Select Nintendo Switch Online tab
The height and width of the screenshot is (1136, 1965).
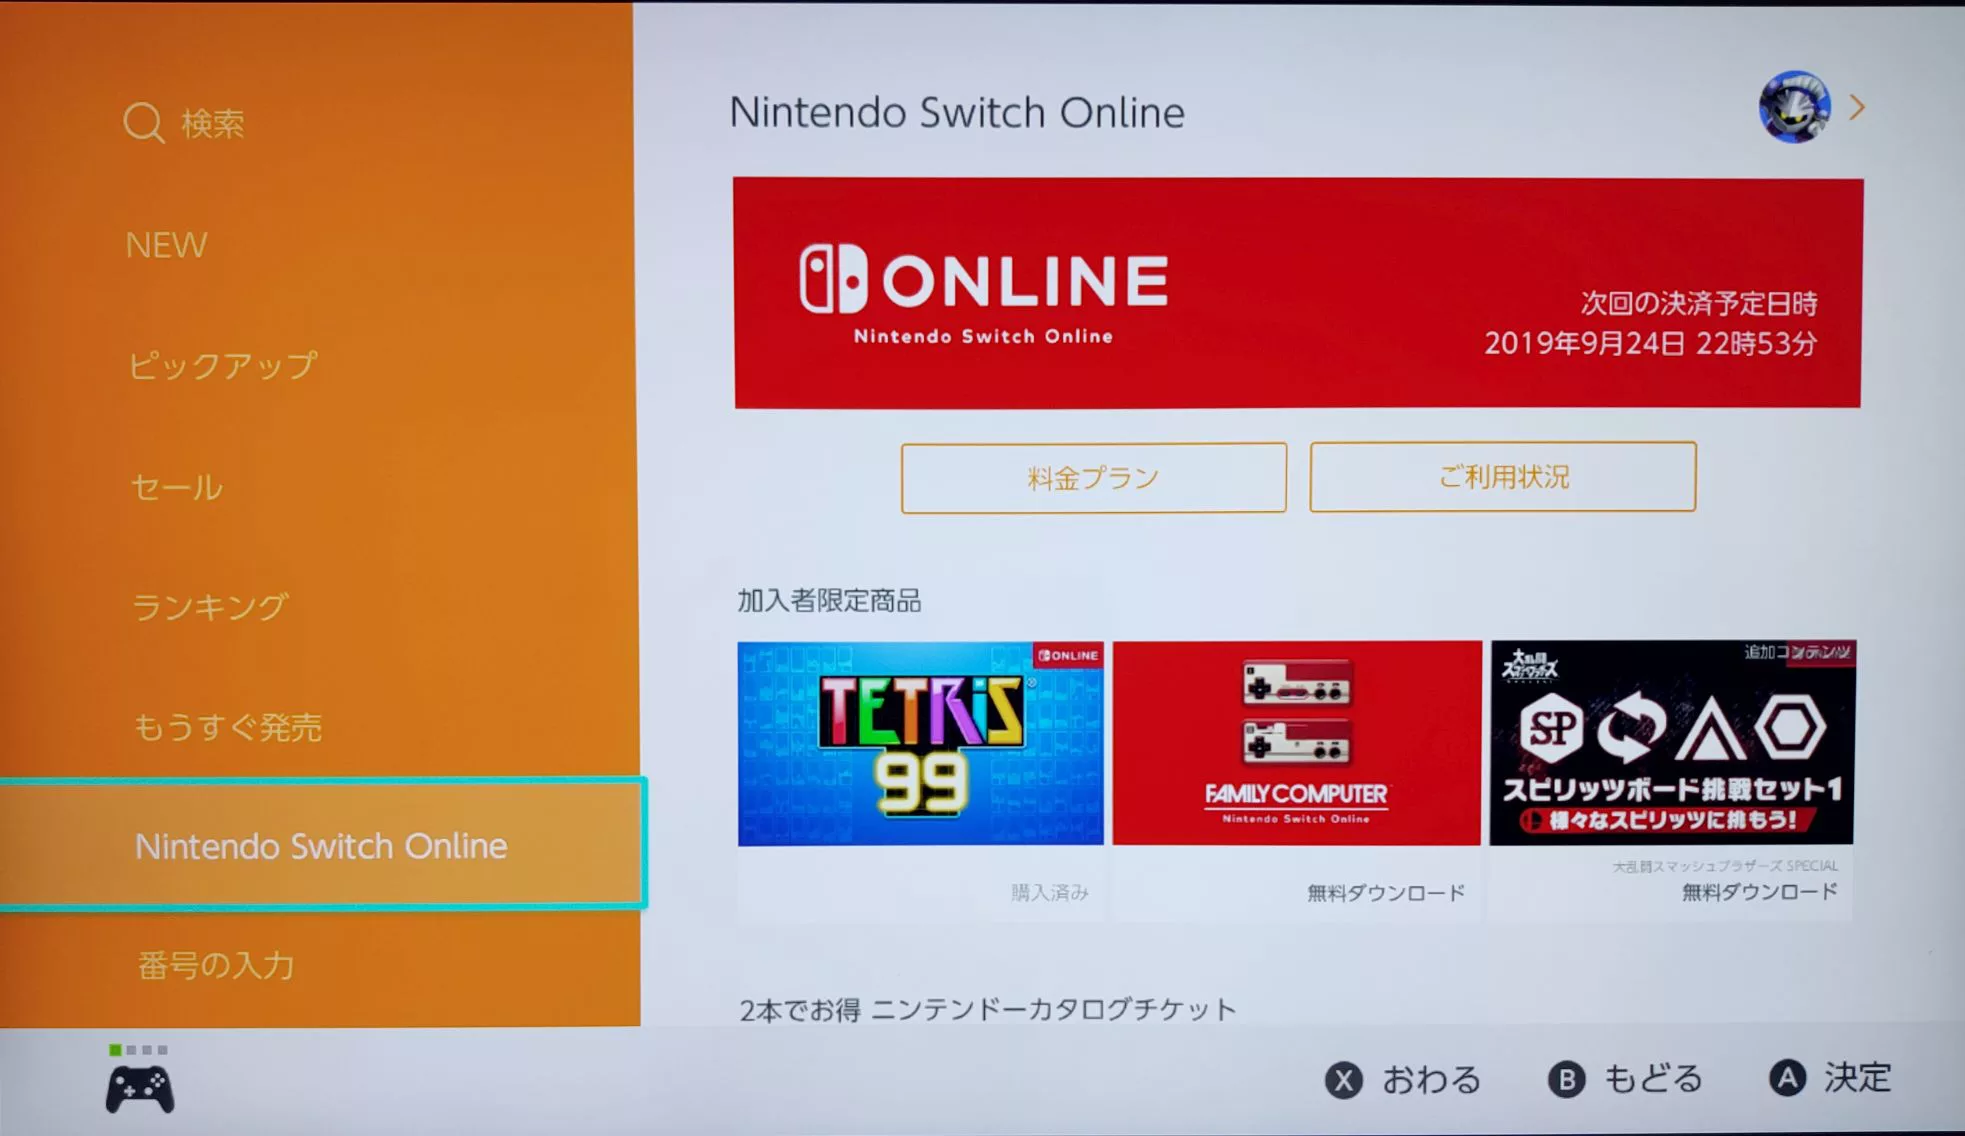pos(321,847)
